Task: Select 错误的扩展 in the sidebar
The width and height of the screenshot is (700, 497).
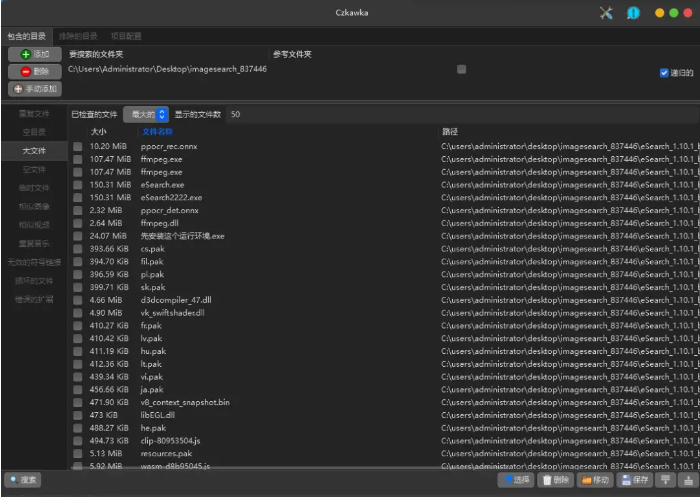Action: pos(34,300)
